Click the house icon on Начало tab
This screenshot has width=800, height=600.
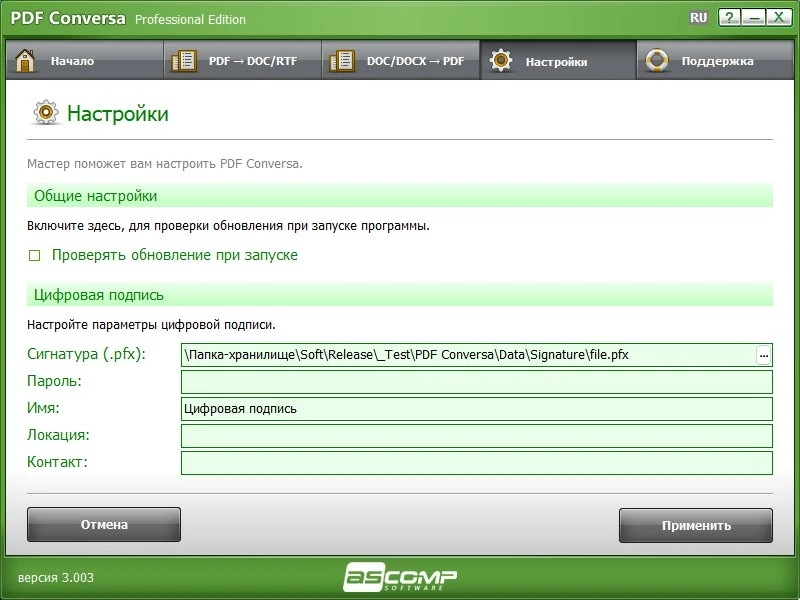pyautogui.click(x=24, y=60)
